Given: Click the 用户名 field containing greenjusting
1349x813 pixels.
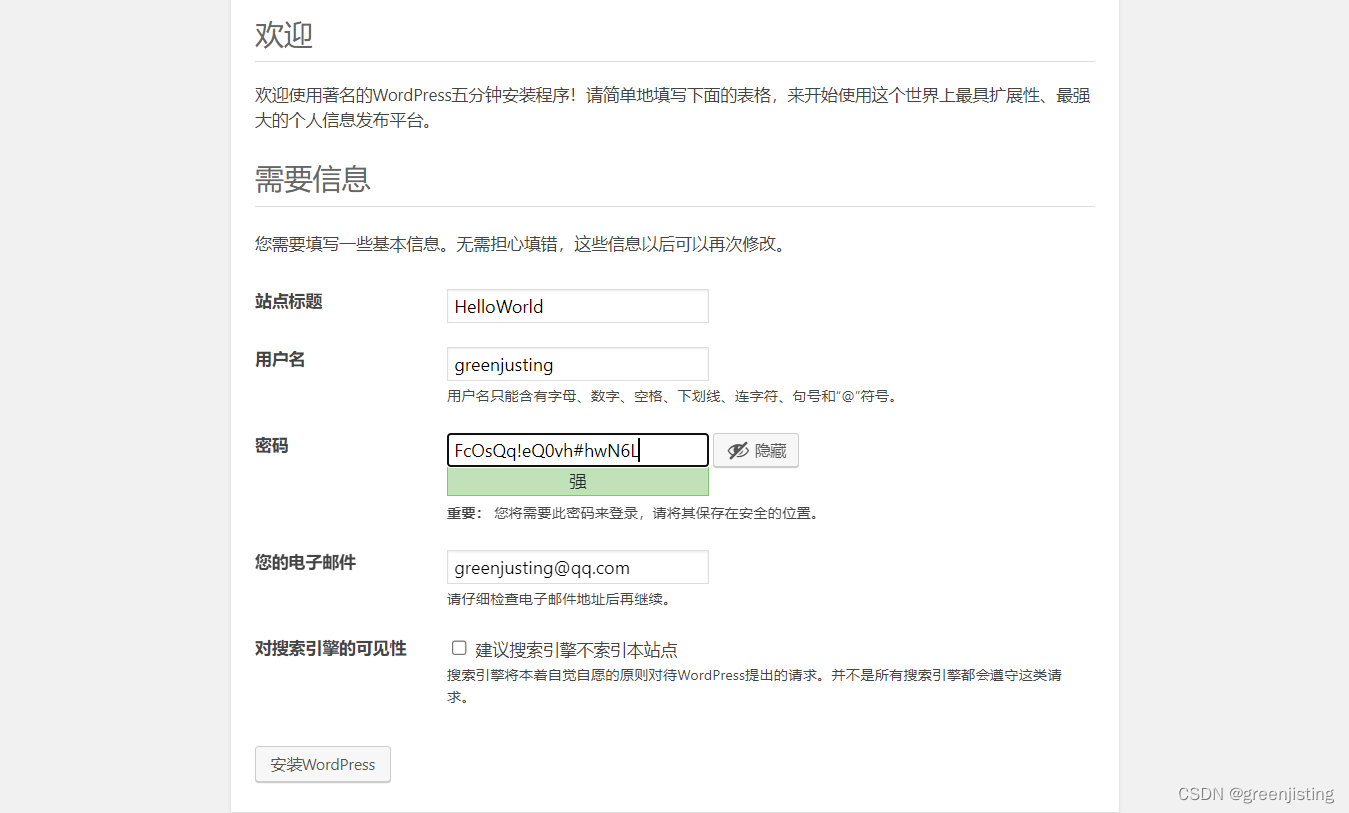Looking at the screenshot, I should pyautogui.click(x=577, y=364).
